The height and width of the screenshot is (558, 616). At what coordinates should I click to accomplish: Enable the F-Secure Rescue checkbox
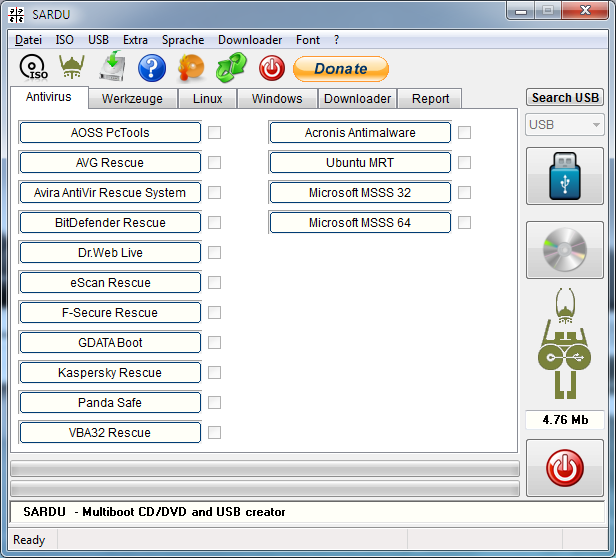coord(214,312)
